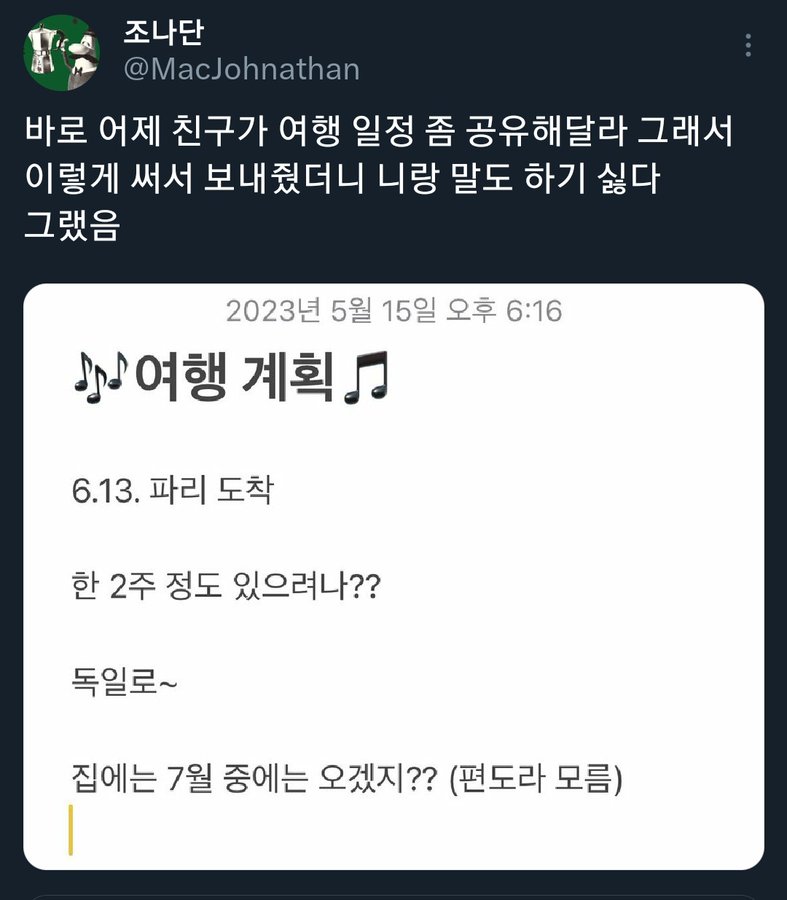
Task: Click the line '6.13. 파리 도착'
Action: click(x=172, y=492)
